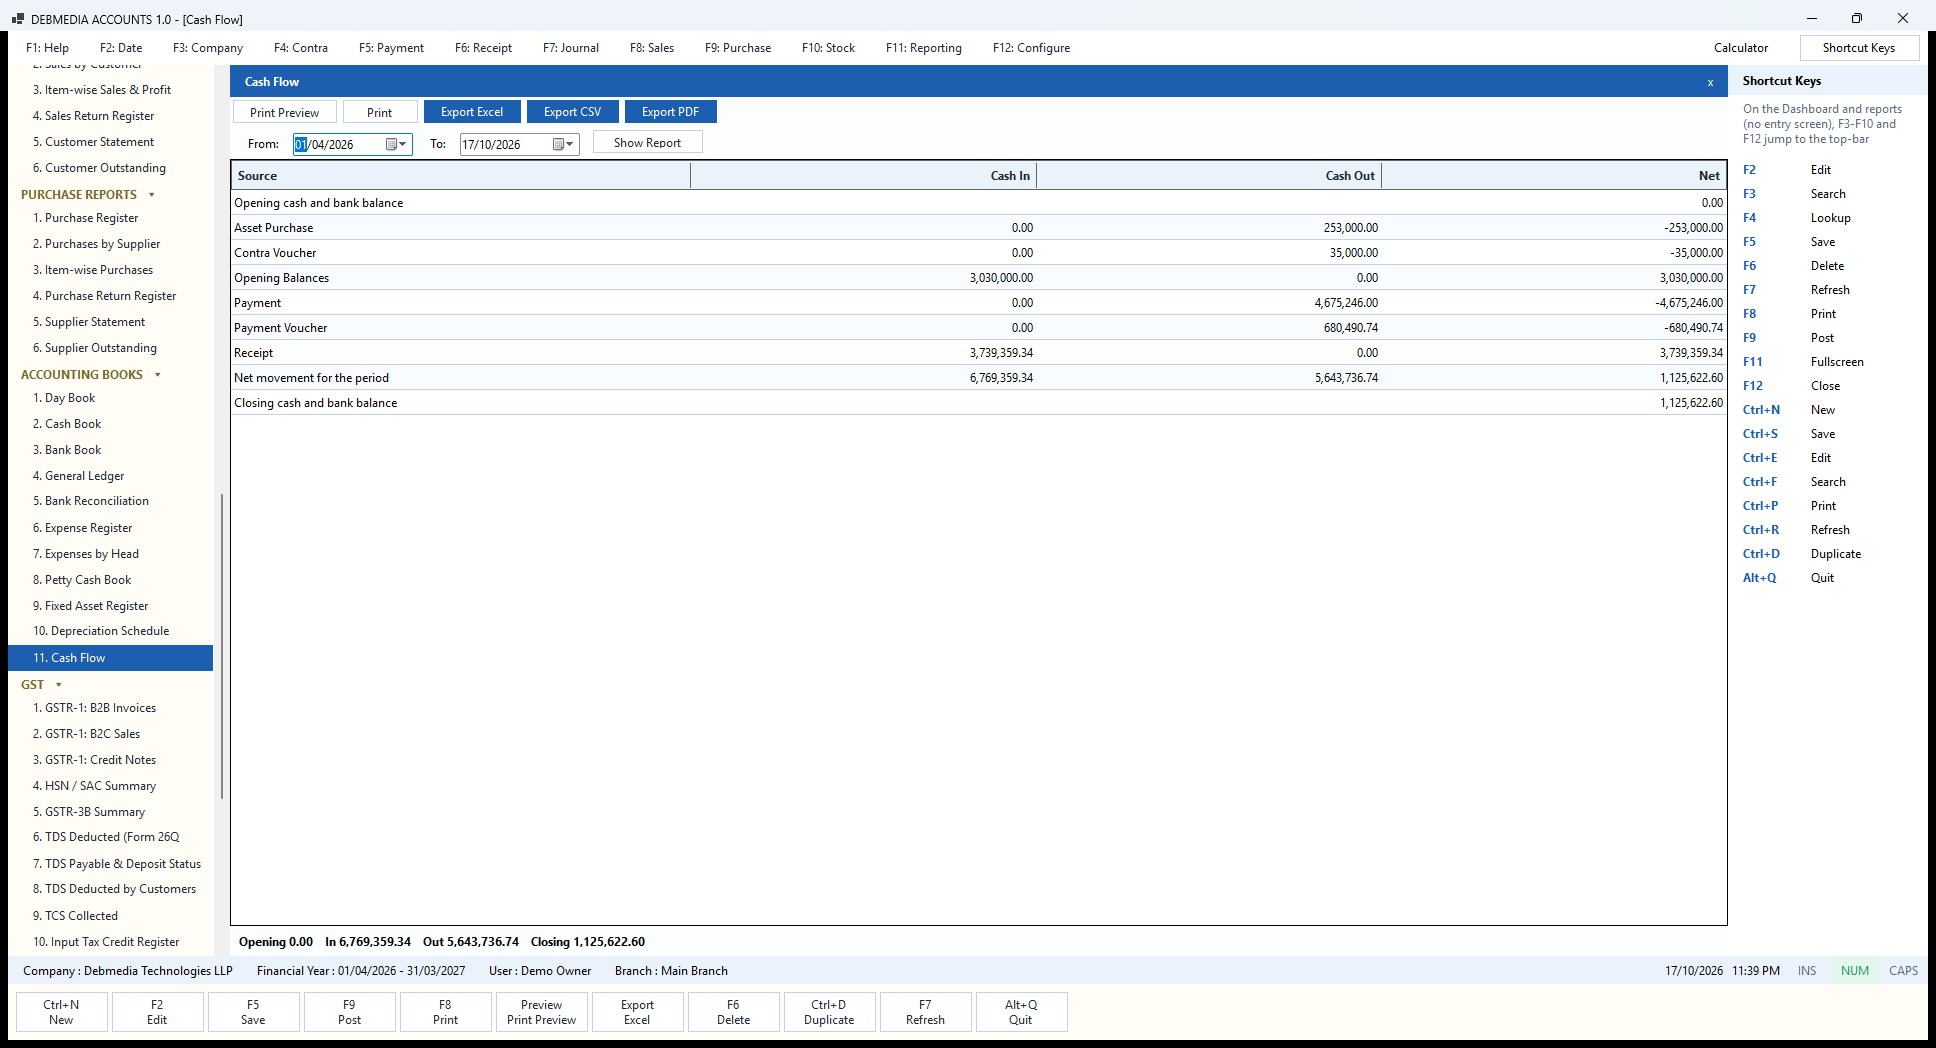Viewport: 1936px width, 1048px height.
Task: Open Print Preview from the report toolbar
Action: point(284,112)
